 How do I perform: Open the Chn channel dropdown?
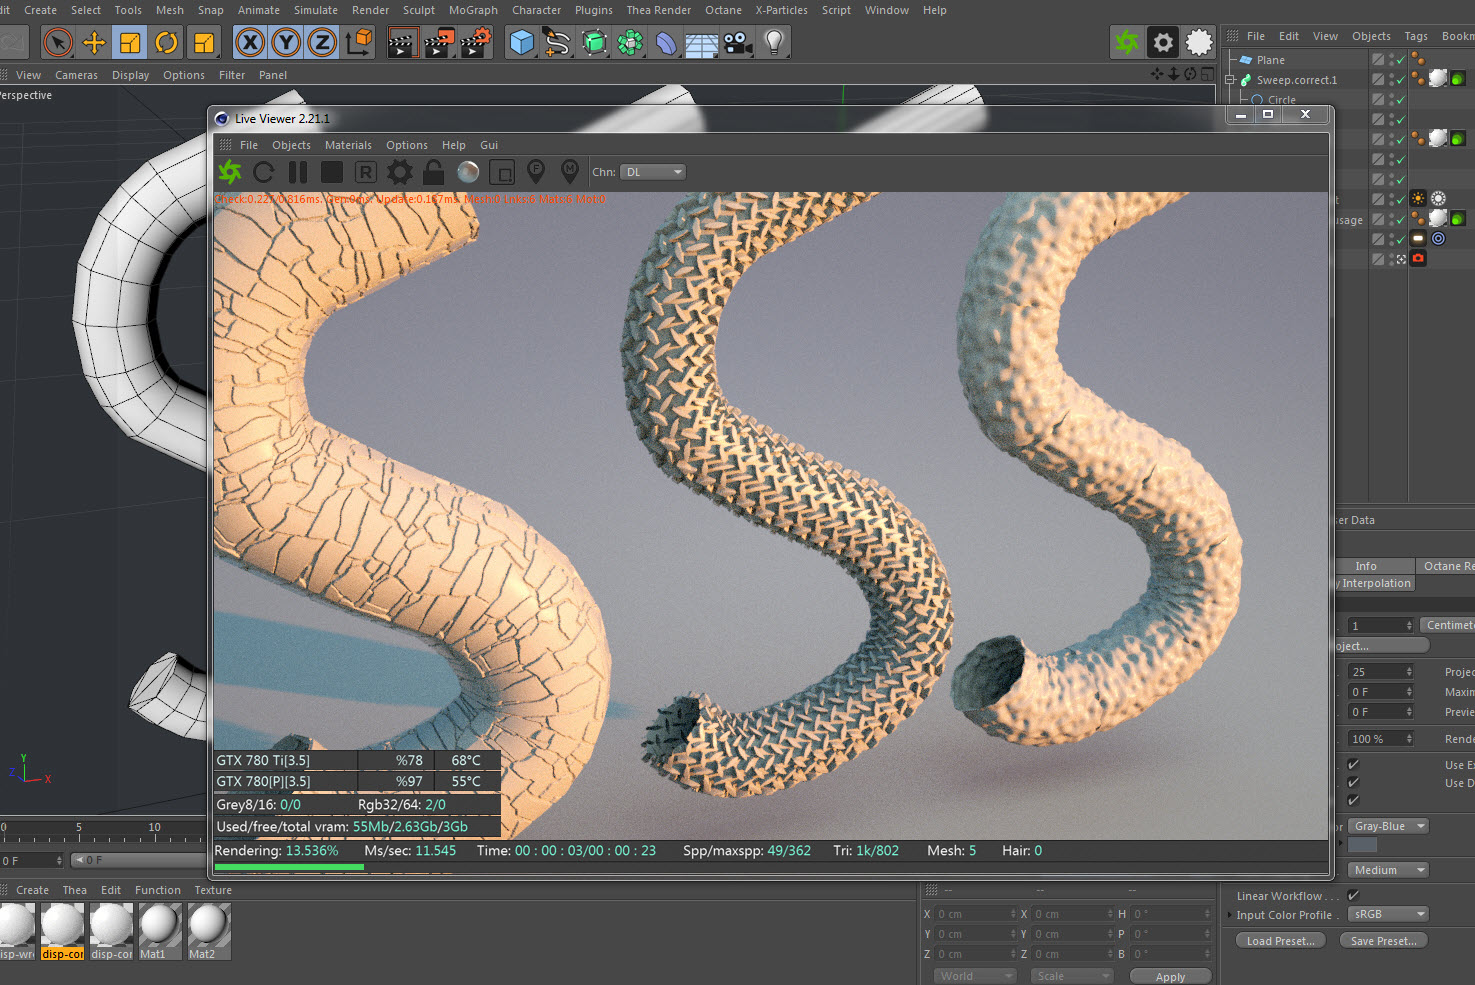653,172
